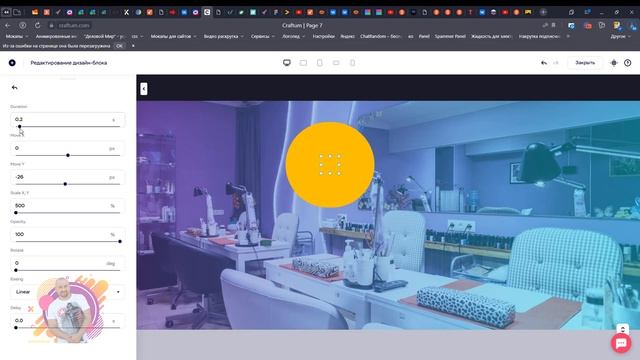Open the Логопед bookmarks folder

pos(293,36)
